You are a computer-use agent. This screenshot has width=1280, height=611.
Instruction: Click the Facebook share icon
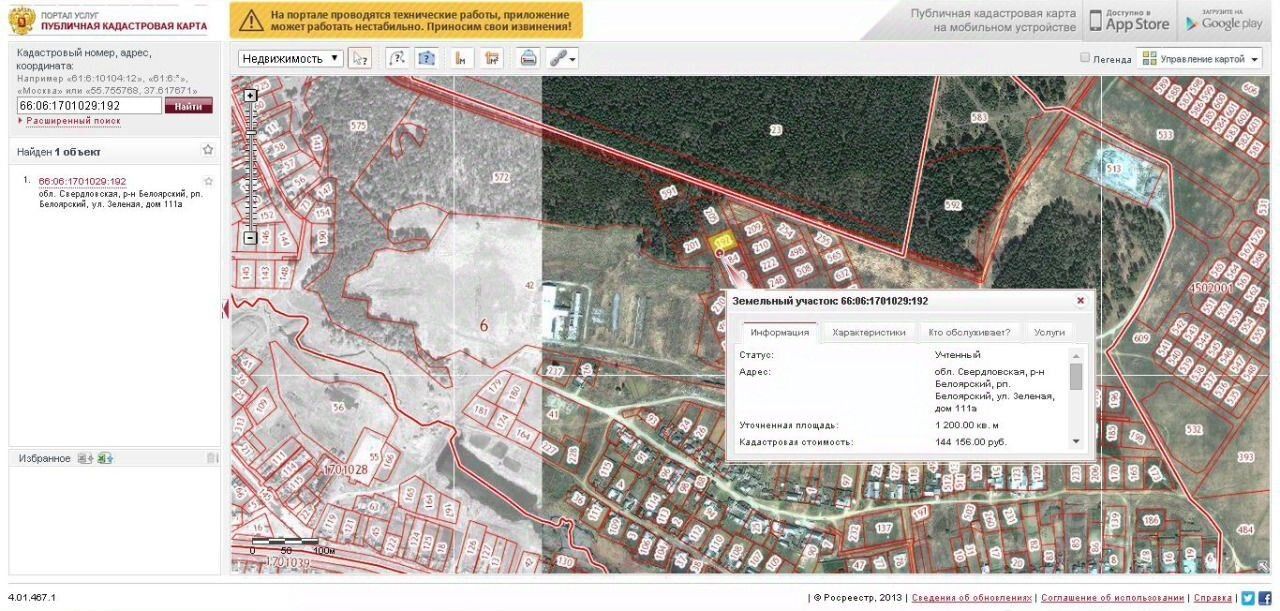click(1265, 598)
